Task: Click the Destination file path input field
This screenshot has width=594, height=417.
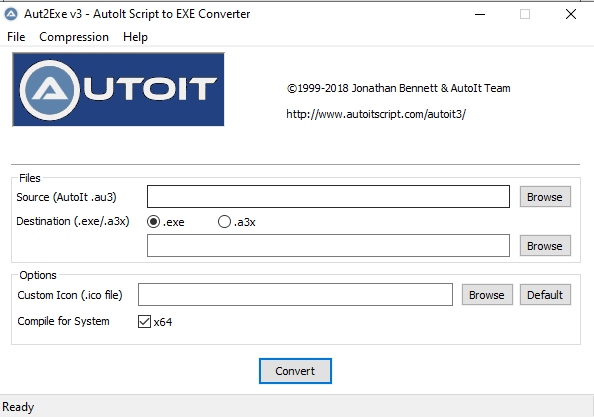Action: pyautogui.click(x=328, y=245)
